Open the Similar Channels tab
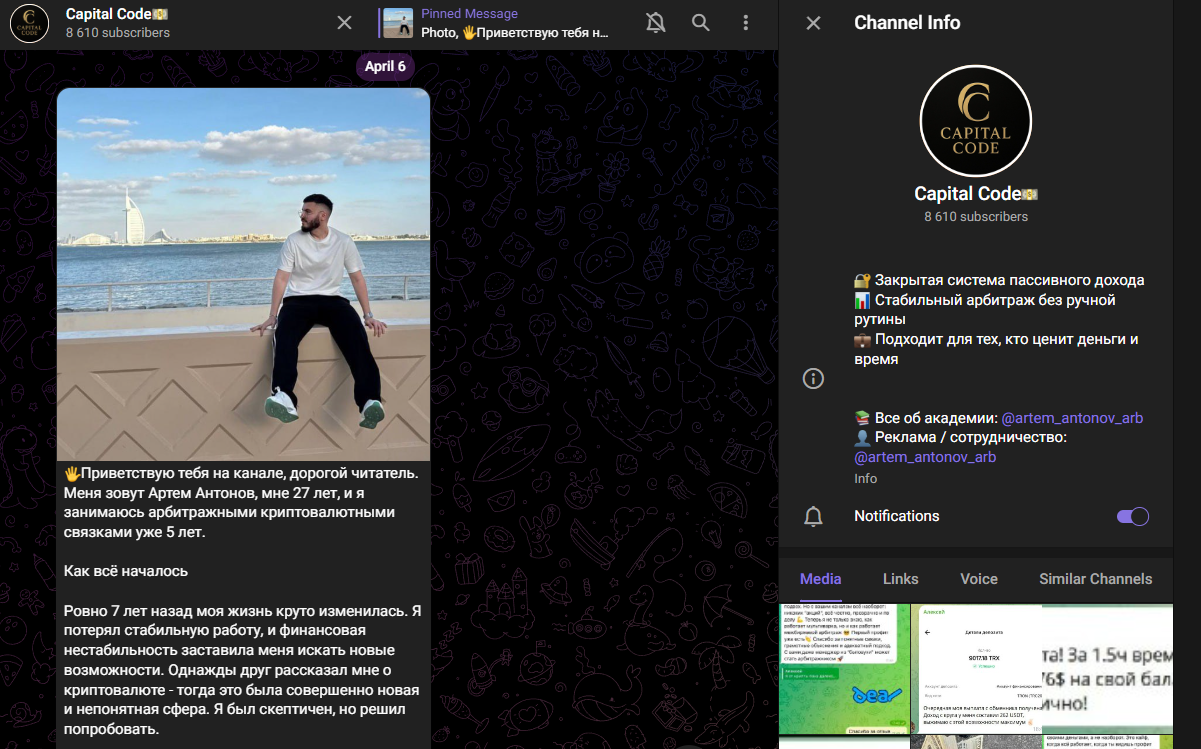Viewport: 1201px width, 749px height. click(1095, 579)
